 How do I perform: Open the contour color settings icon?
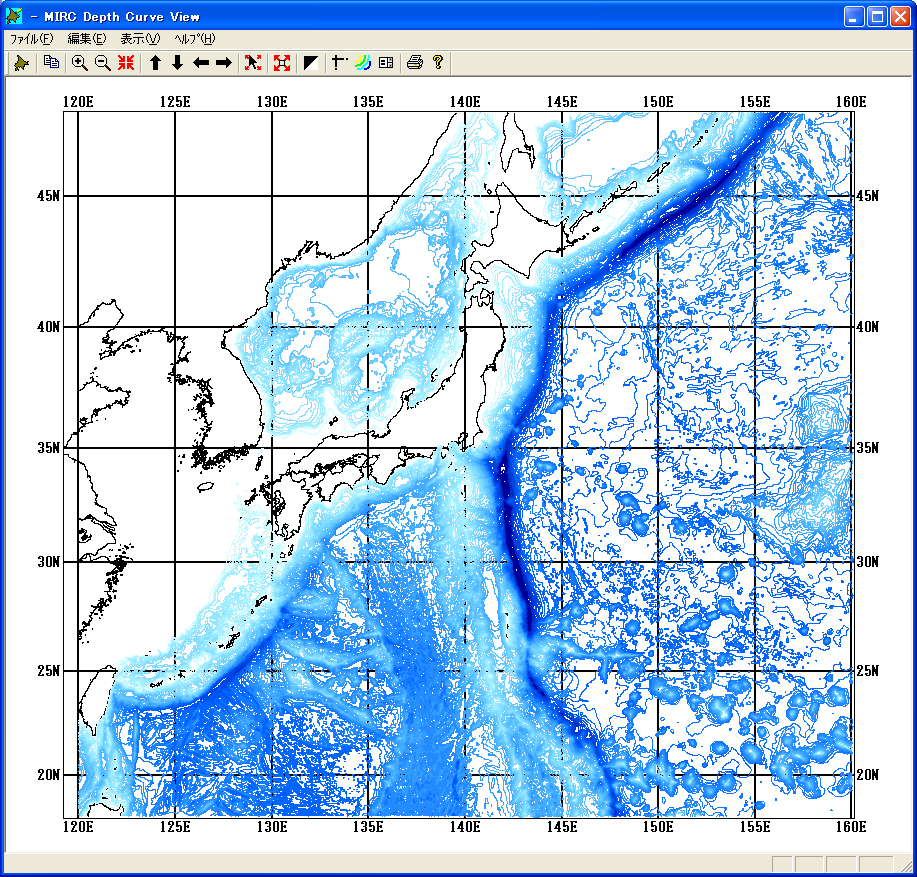[x=363, y=63]
